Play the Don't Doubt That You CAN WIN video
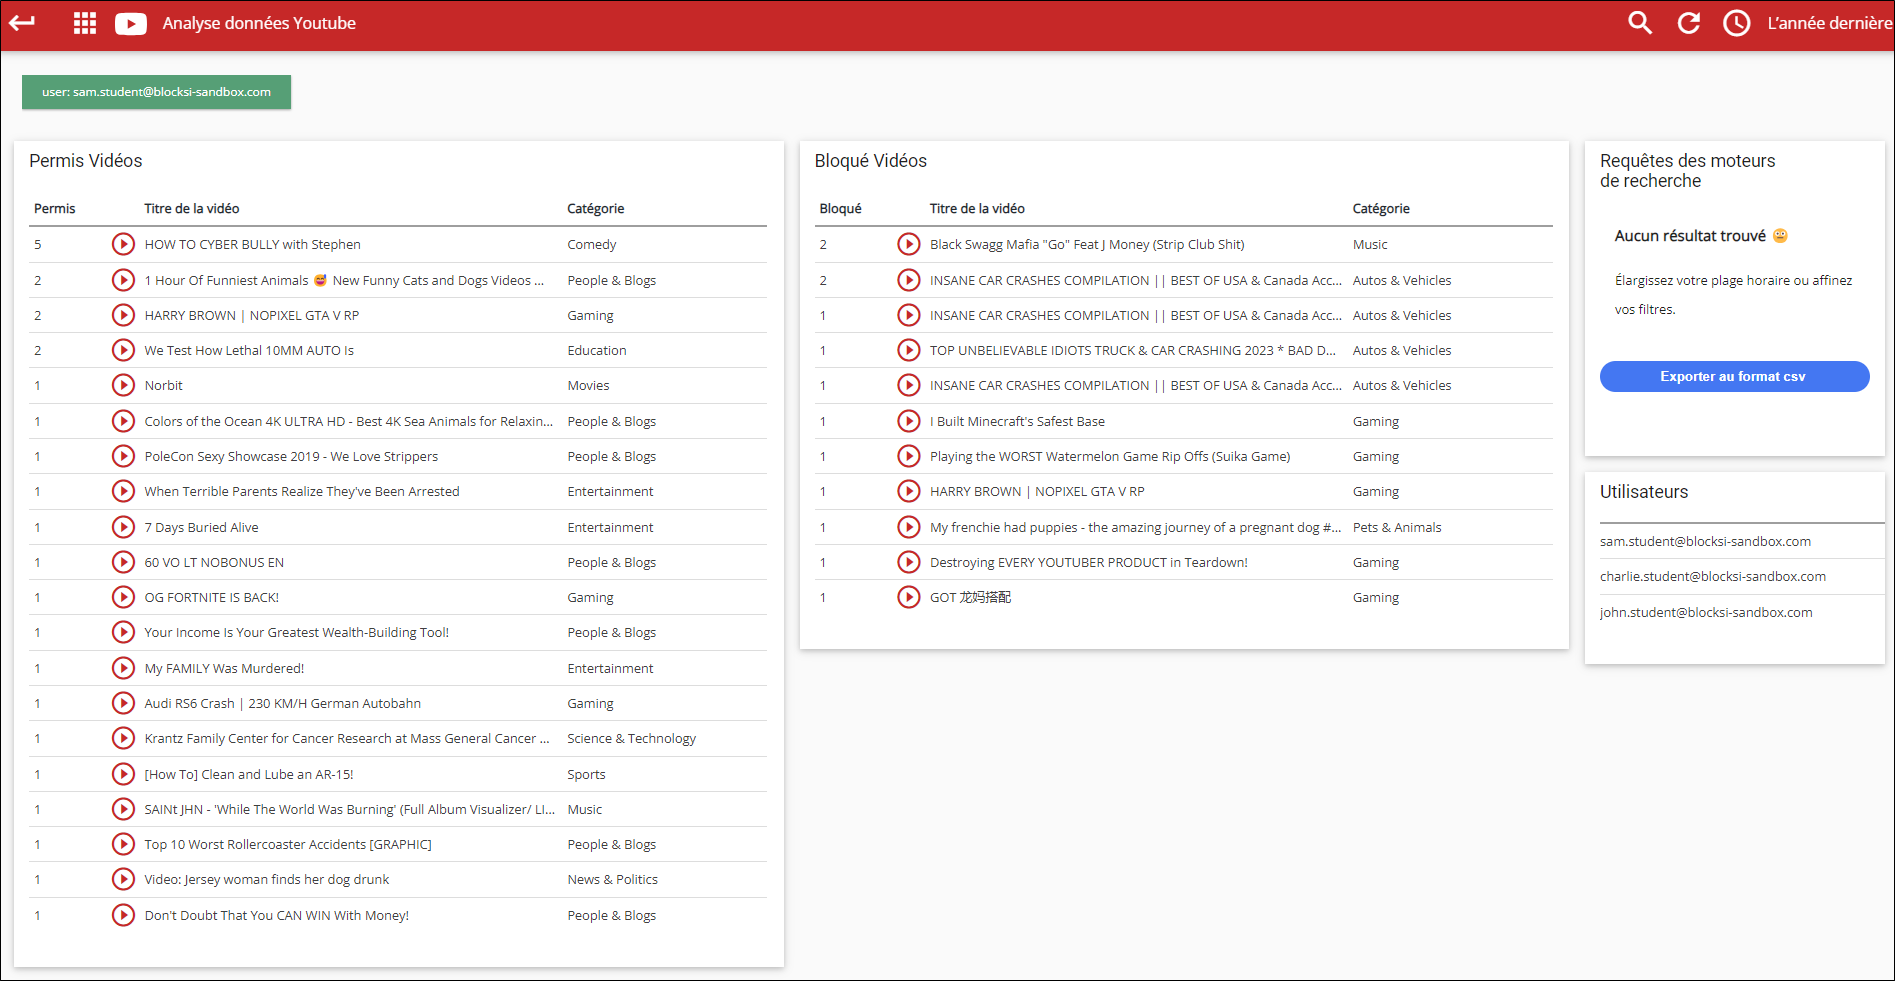Image resolution: width=1895 pixels, height=981 pixels. pyautogui.click(x=123, y=915)
